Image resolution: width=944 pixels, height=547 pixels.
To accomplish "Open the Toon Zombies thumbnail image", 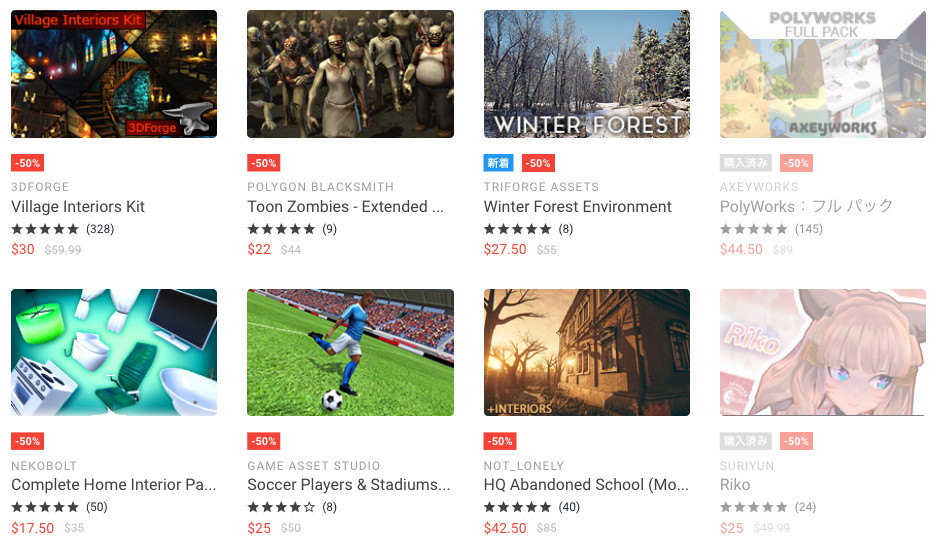I will tap(350, 74).
